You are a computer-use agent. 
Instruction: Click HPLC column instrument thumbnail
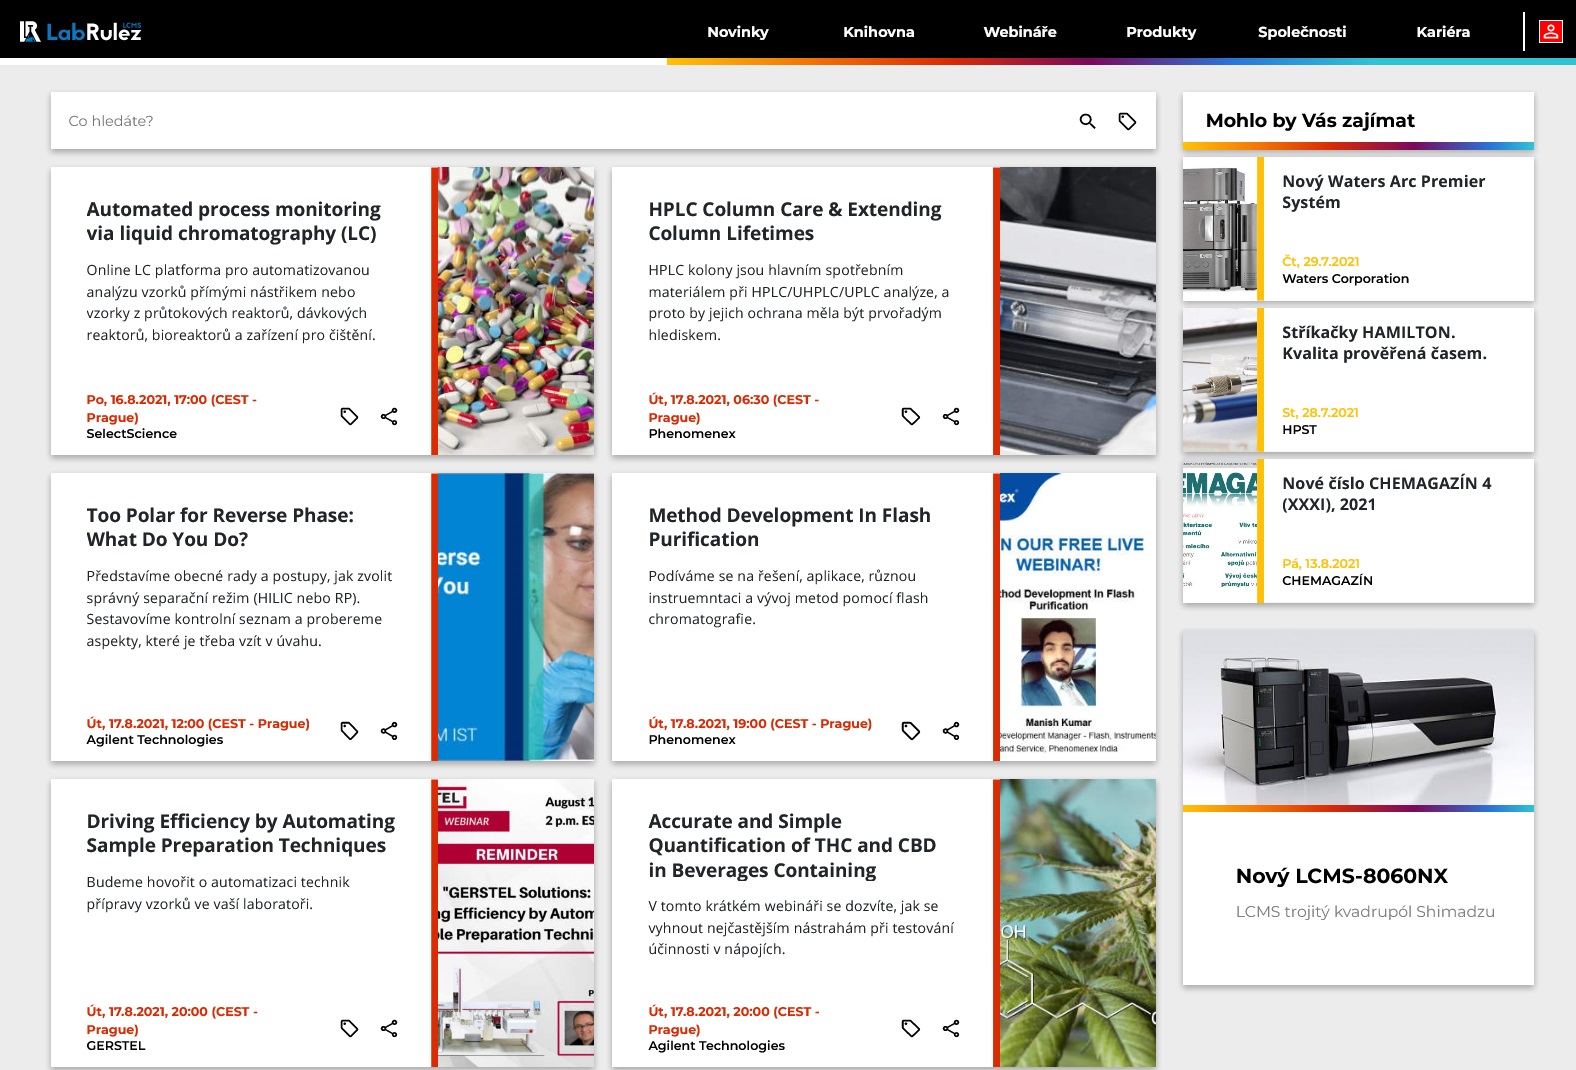(1077, 311)
